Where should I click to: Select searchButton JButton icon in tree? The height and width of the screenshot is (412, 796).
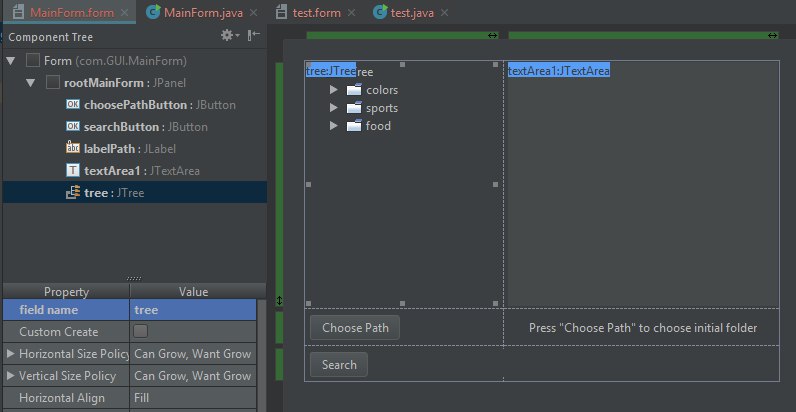click(72, 127)
